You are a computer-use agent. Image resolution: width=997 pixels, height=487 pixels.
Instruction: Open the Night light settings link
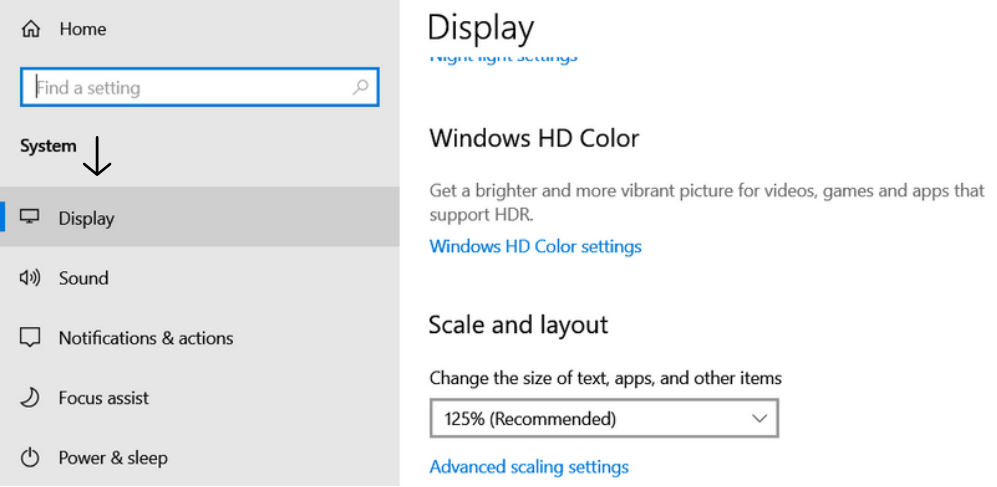(503, 57)
